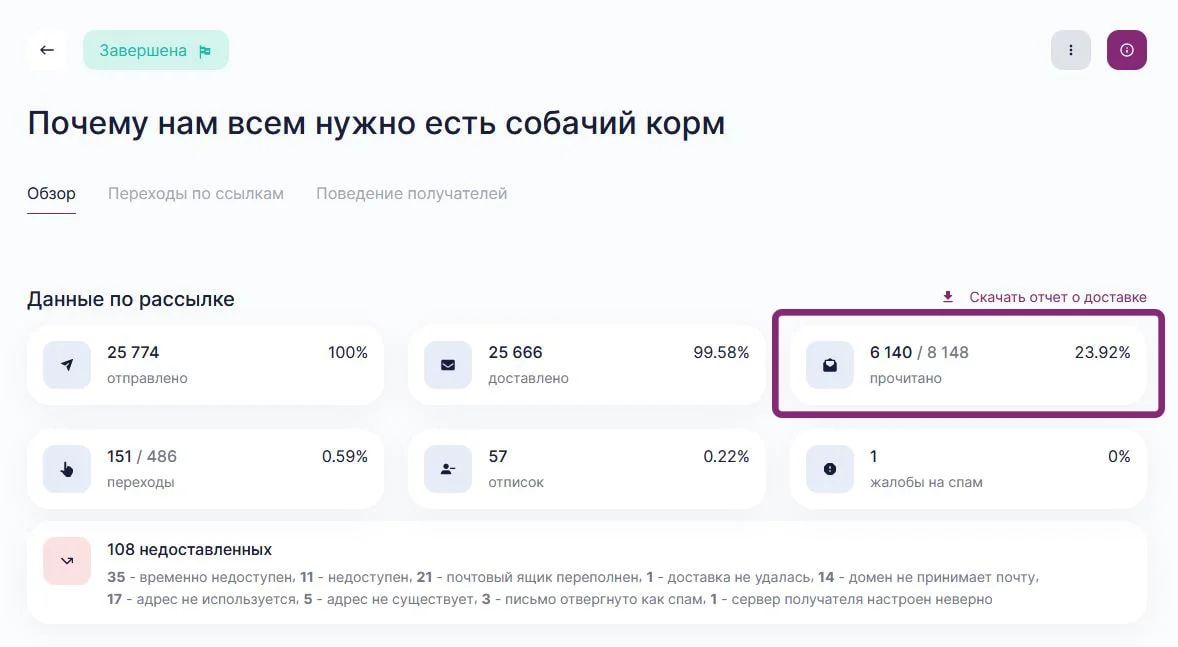Click the campaign title heading
Viewport: 1178px width, 647px height.
click(x=376, y=123)
